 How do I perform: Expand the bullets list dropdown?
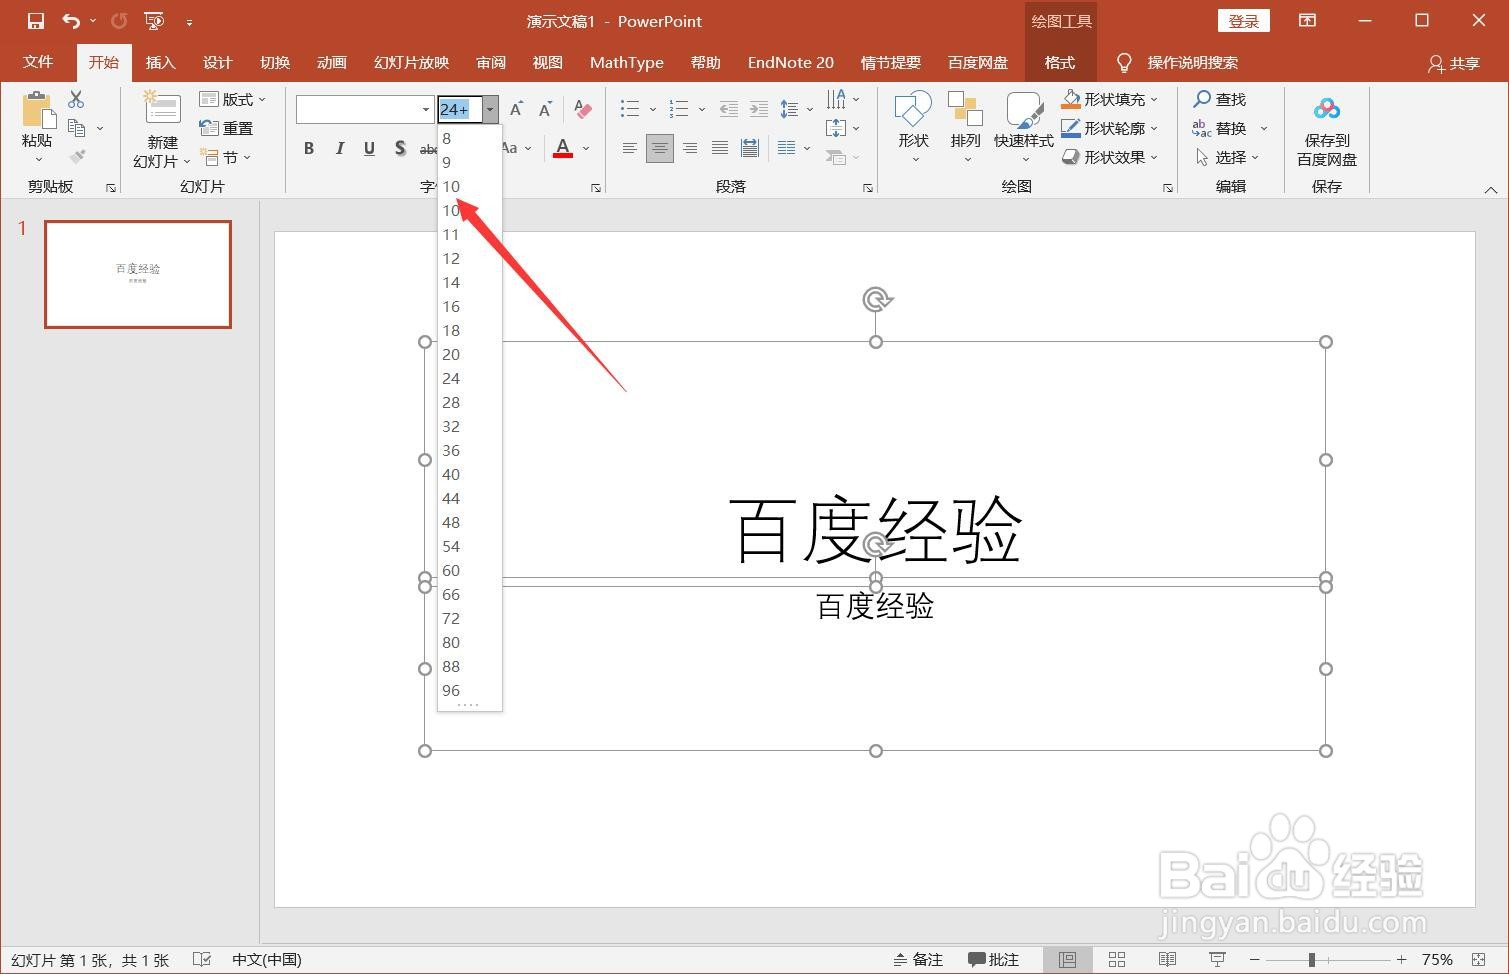click(x=653, y=109)
